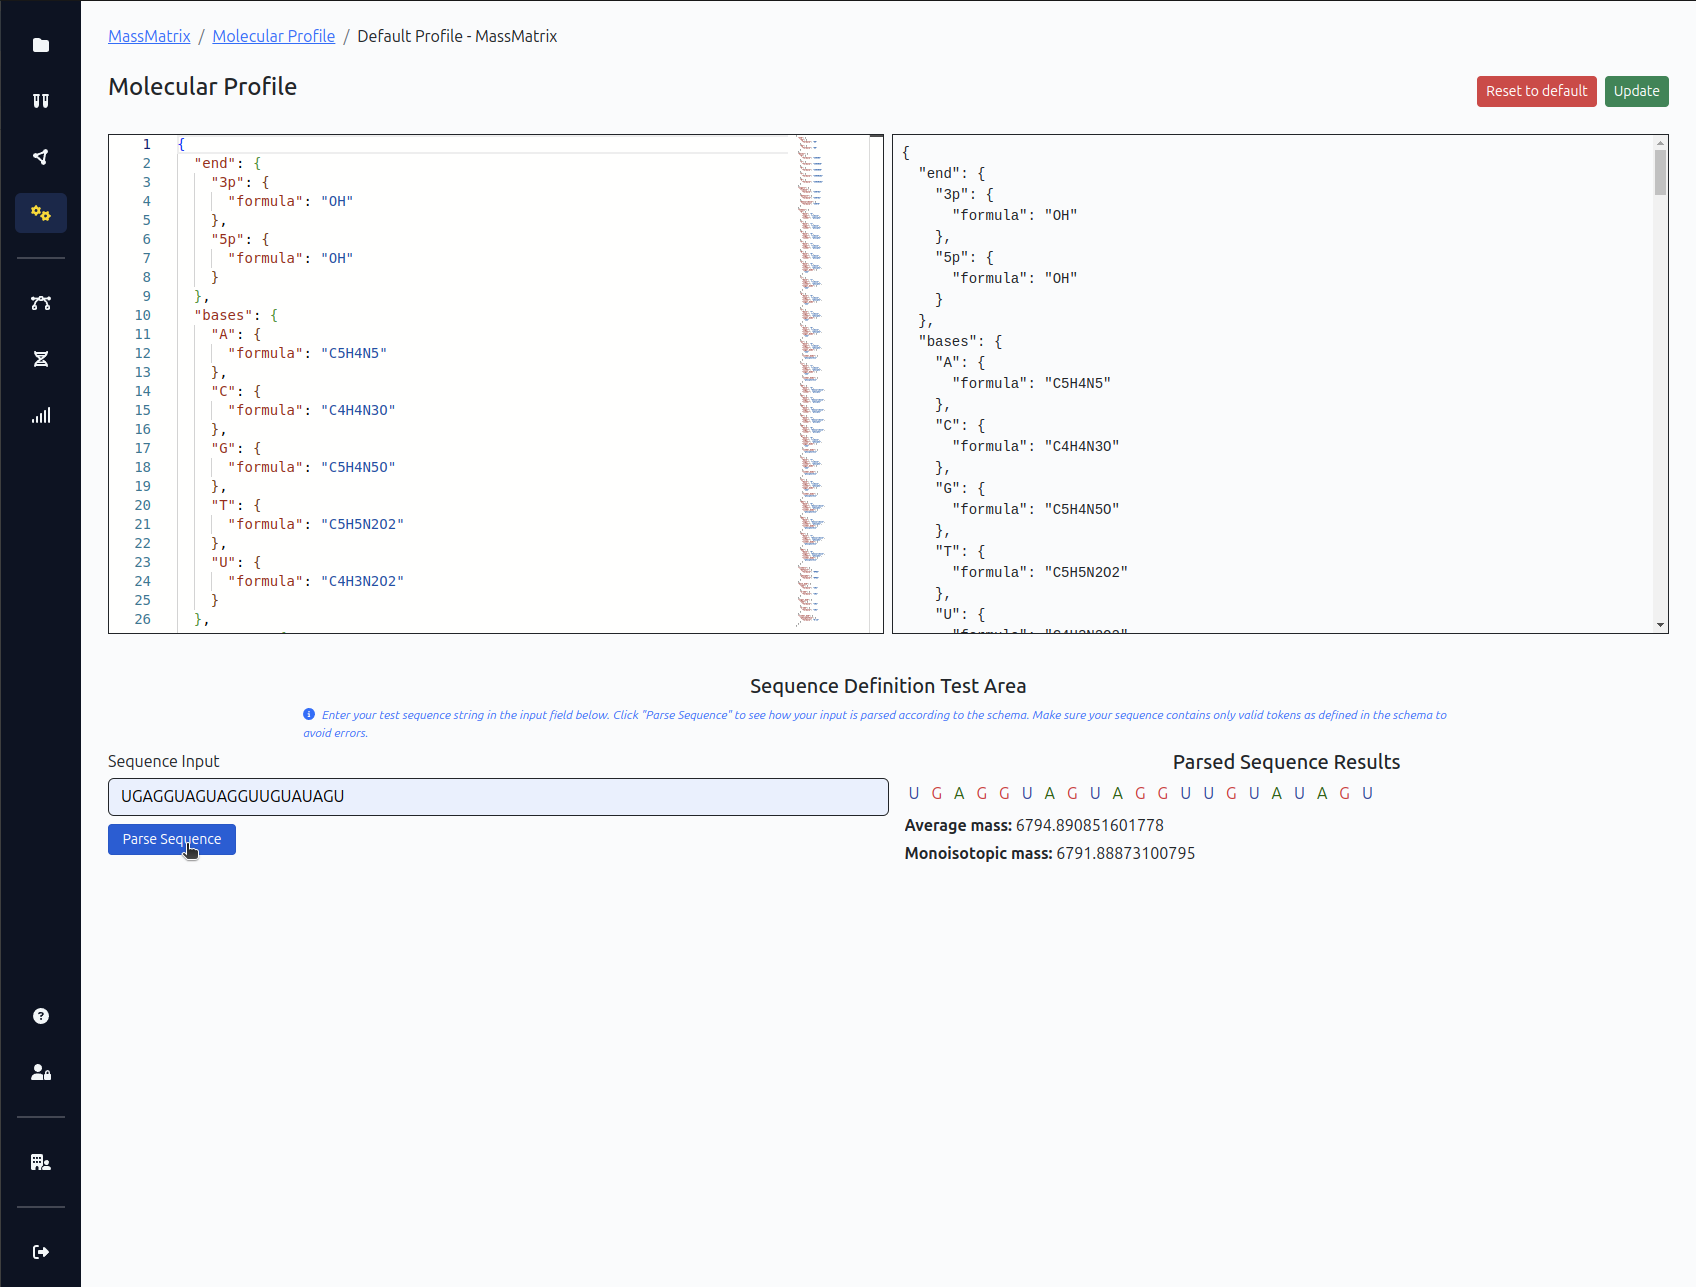
Task: Click the paper plane send icon
Action: pos(41,157)
